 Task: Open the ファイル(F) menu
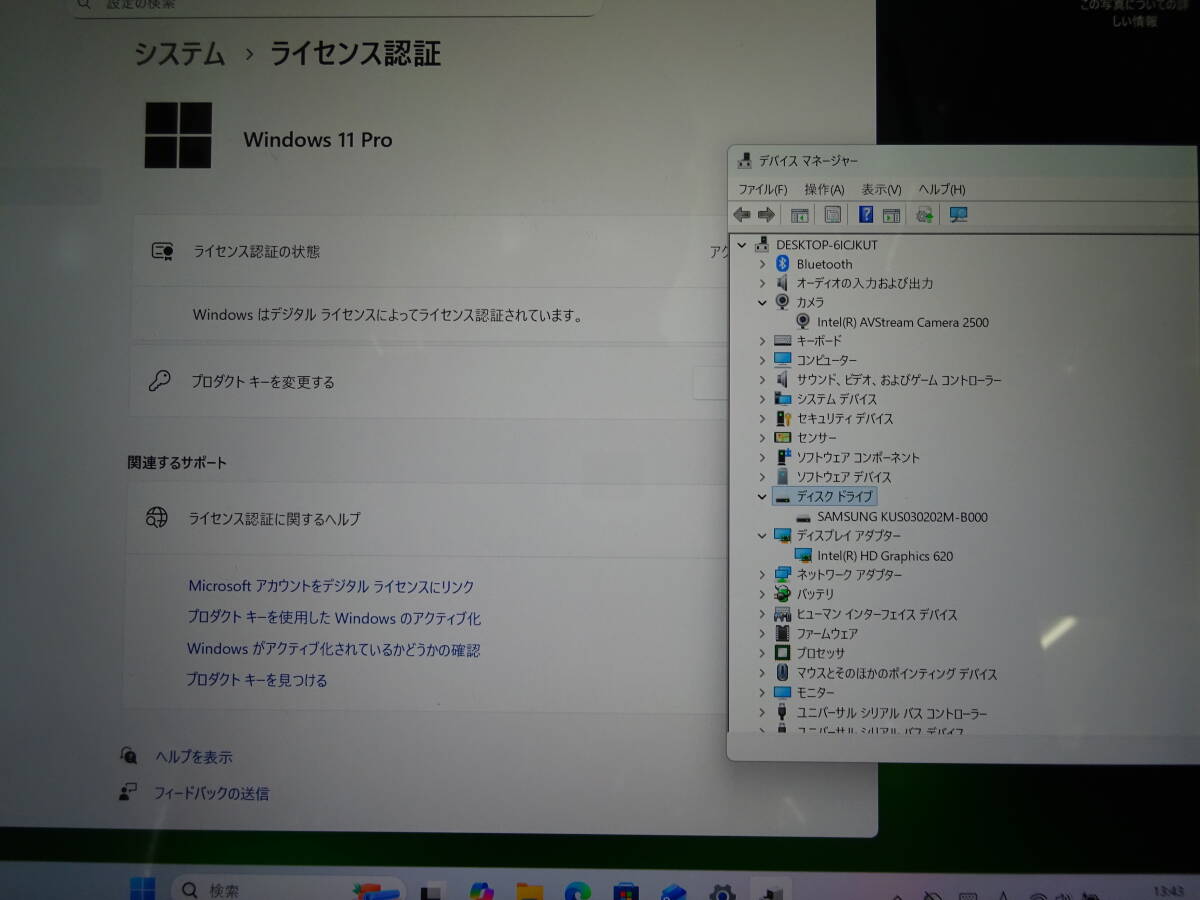tap(763, 189)
